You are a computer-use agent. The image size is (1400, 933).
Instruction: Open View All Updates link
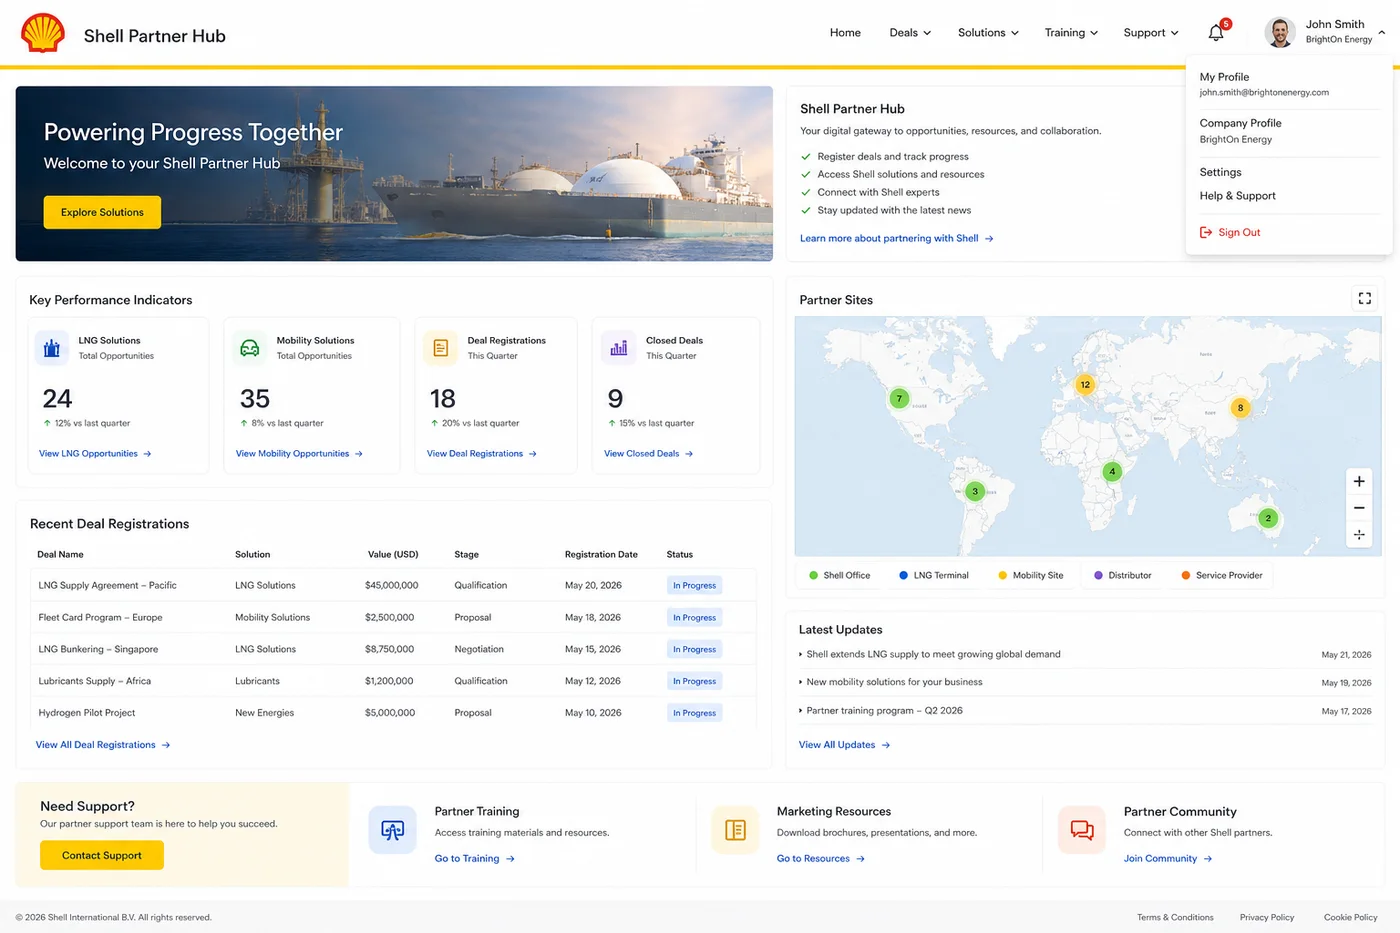coord(844,745)
